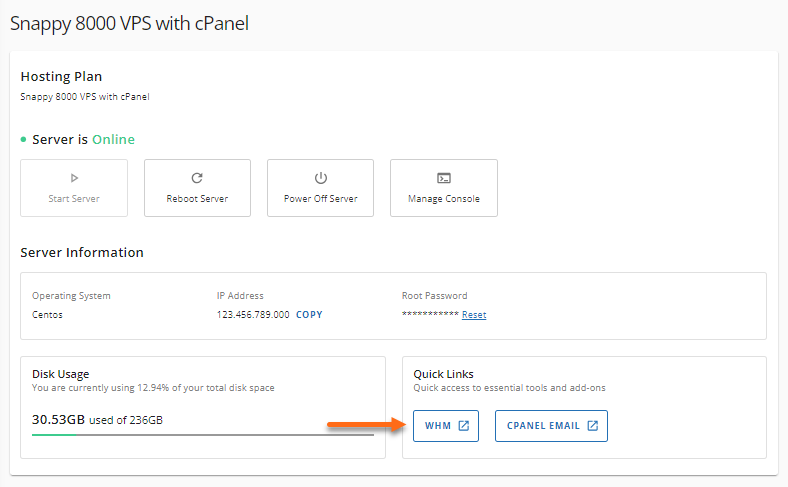Click the Server Information heading

coord(82,252)
